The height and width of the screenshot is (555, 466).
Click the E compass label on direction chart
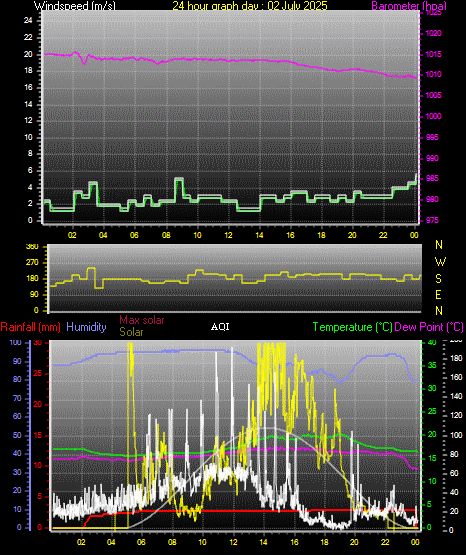[x=438, y=294]
